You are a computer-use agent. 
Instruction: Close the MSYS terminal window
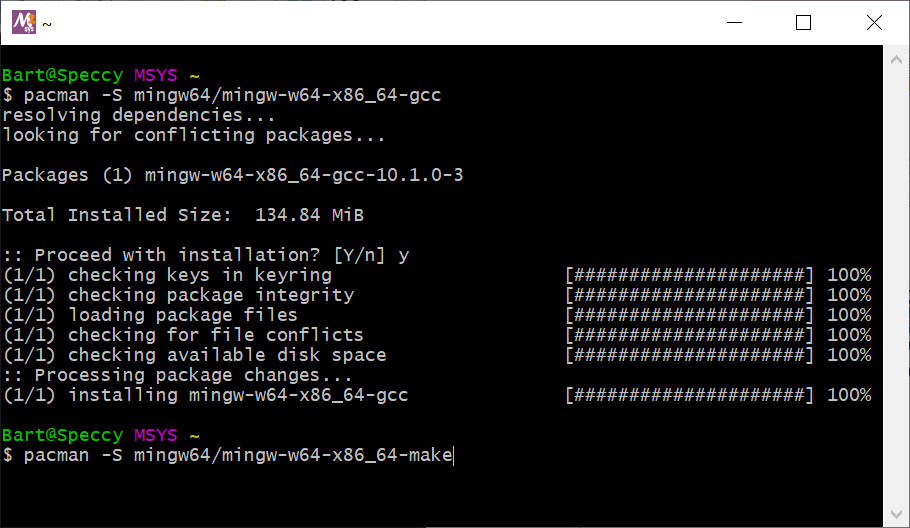point(874,23)
